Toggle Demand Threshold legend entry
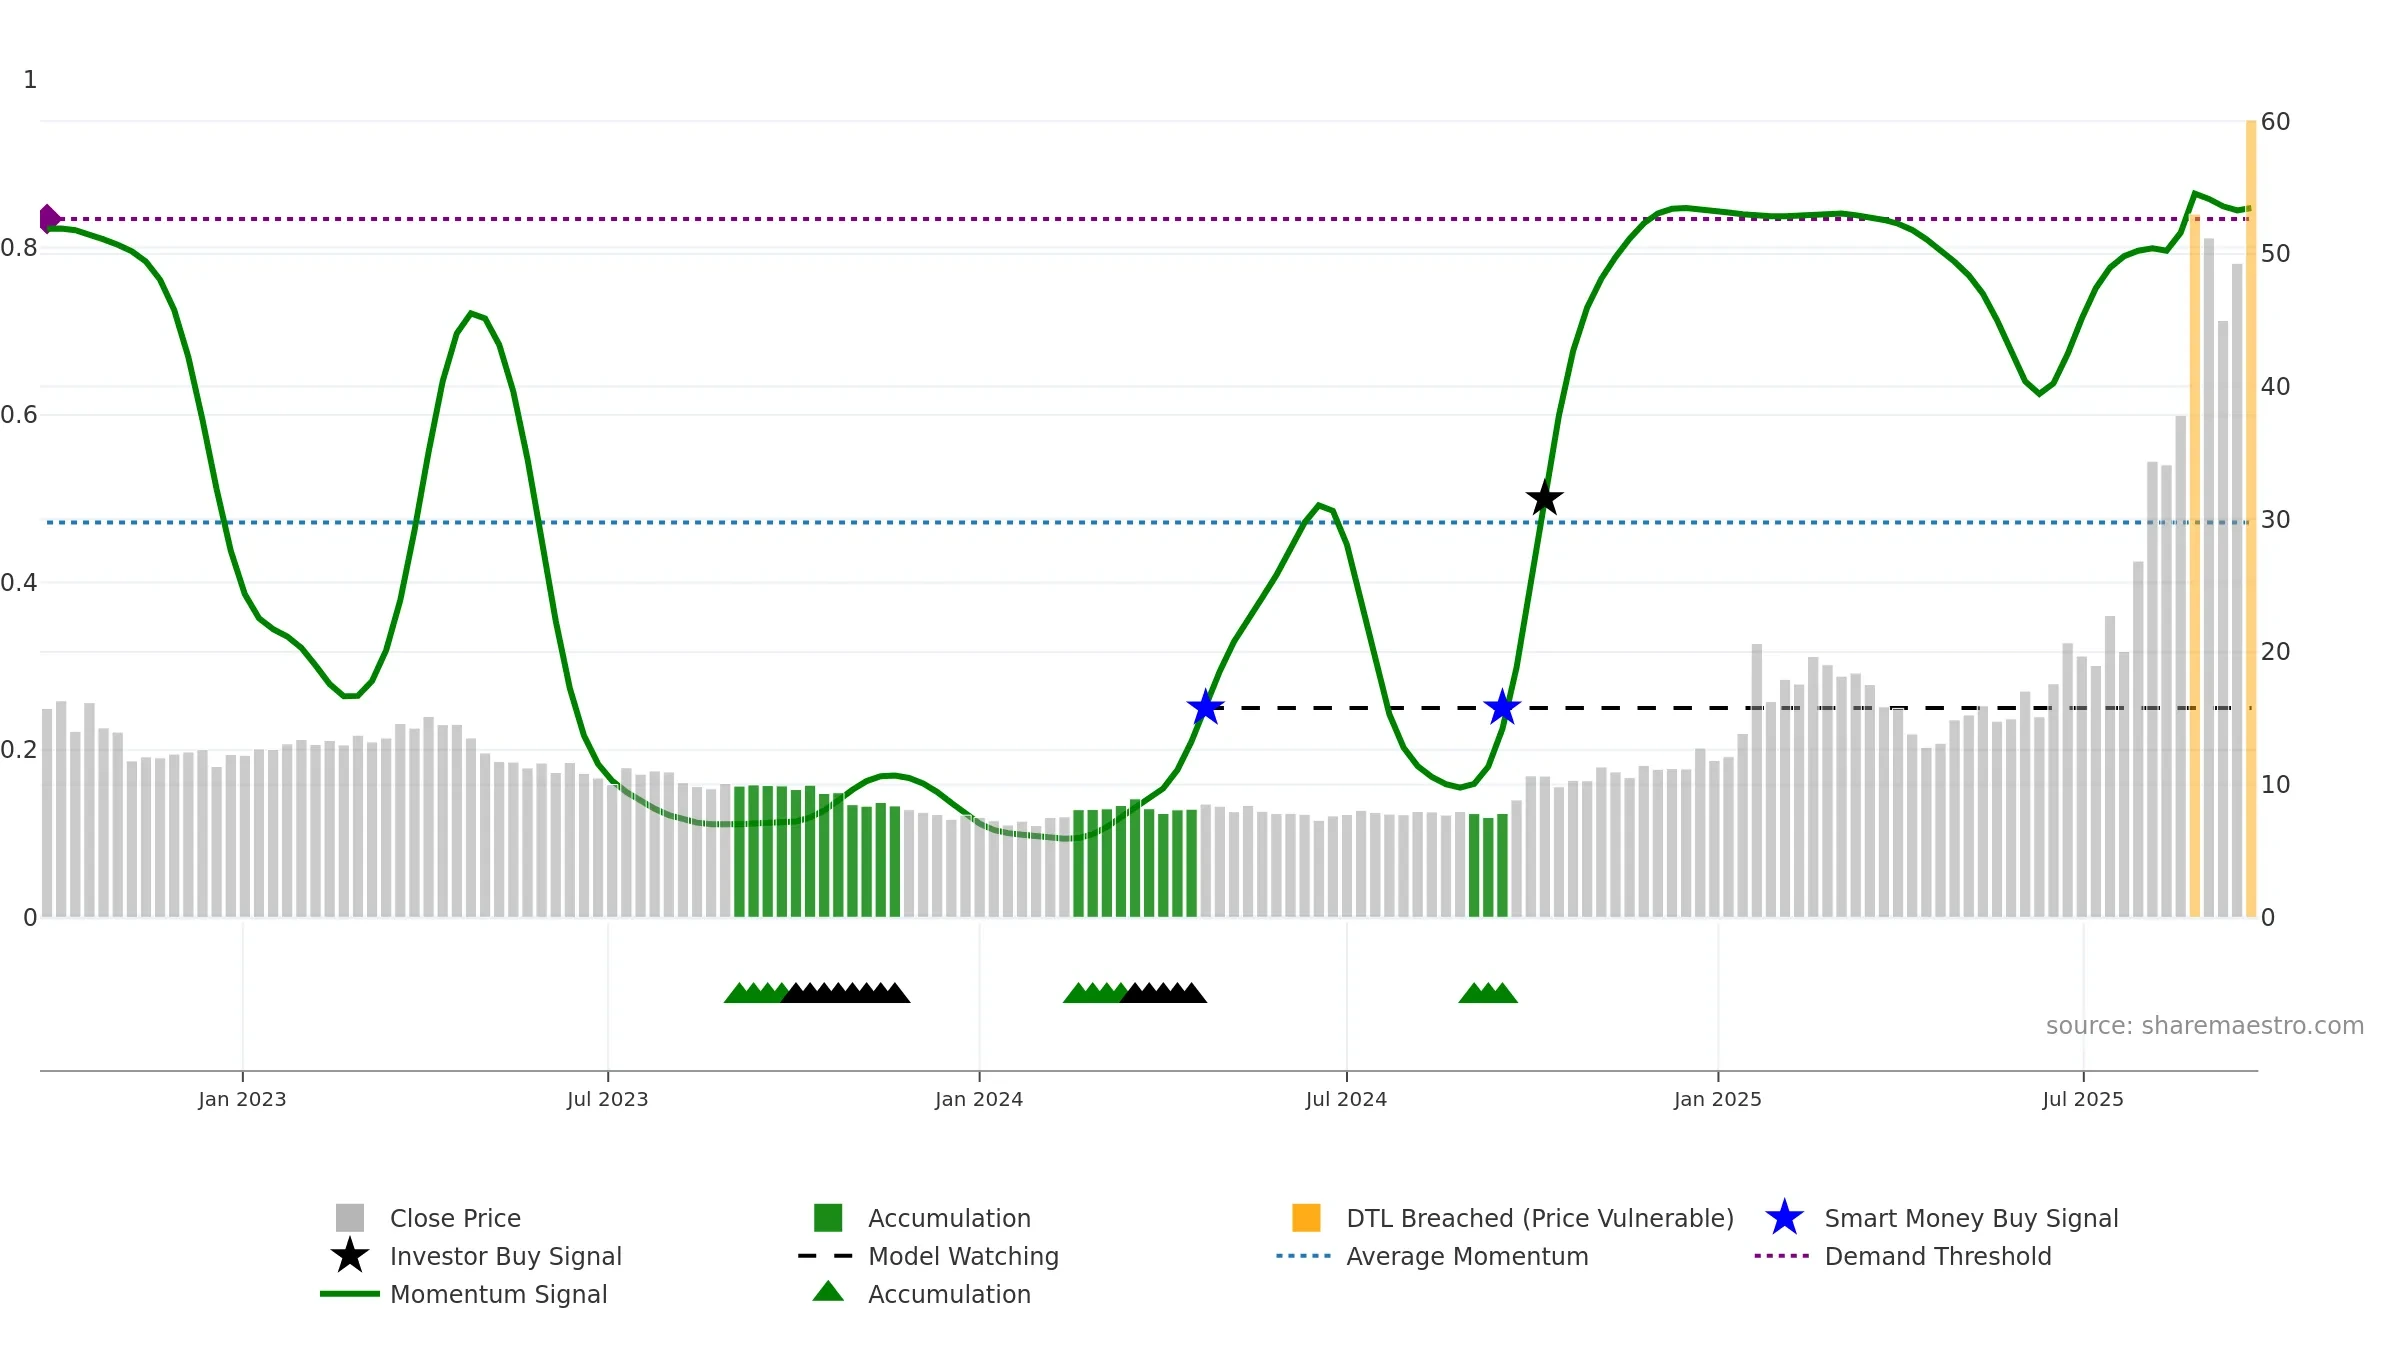The width and height of the screenshot is (2400, 1350). (x=1937, y=1256)
